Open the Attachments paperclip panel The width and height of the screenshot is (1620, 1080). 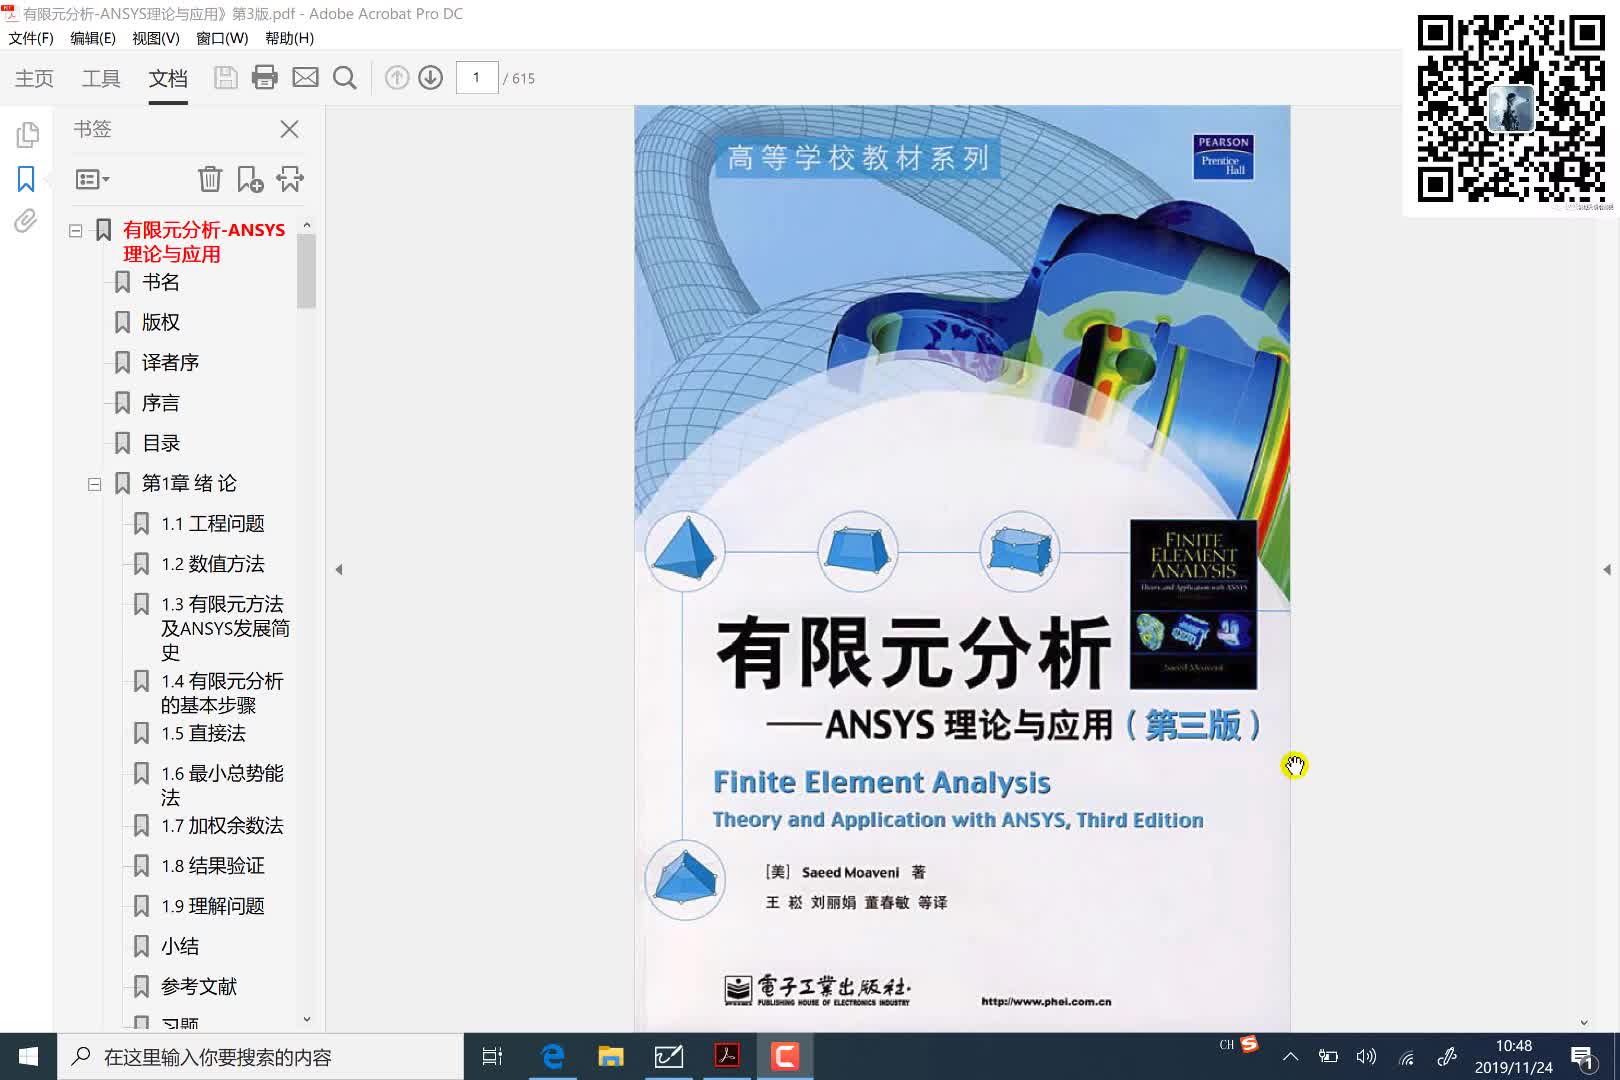tap(26, 221)
